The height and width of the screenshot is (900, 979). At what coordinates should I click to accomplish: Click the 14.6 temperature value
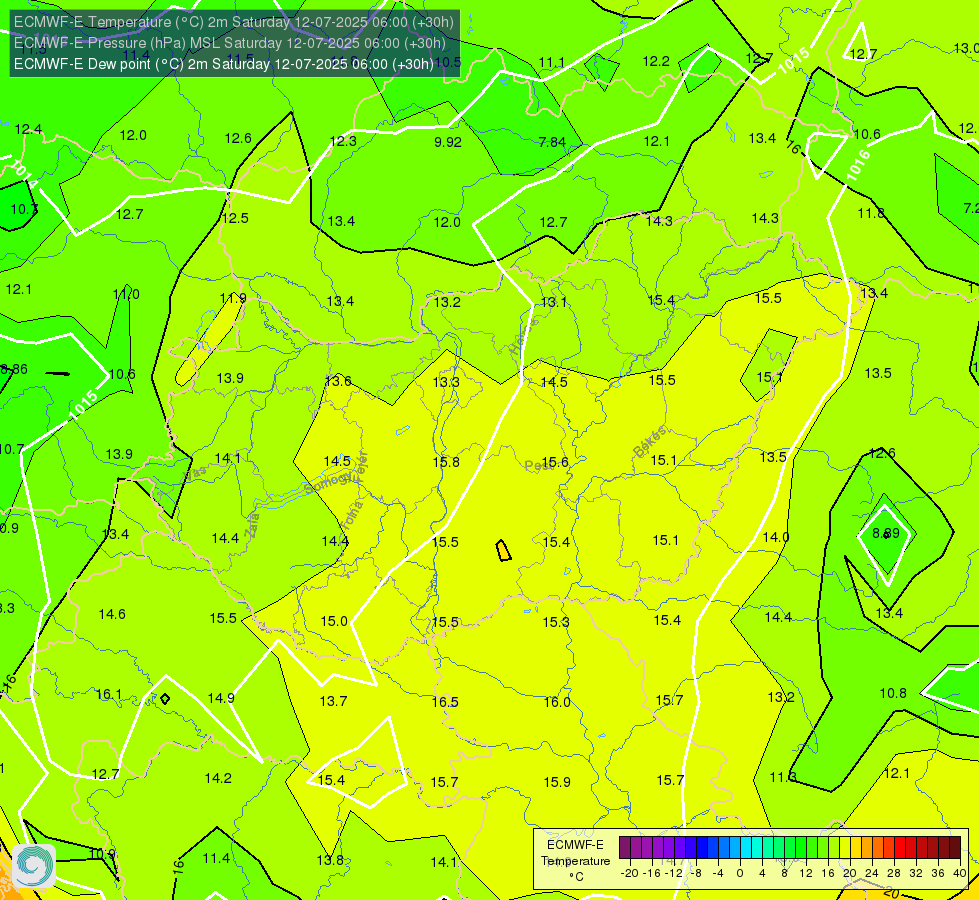pos(112,615)
